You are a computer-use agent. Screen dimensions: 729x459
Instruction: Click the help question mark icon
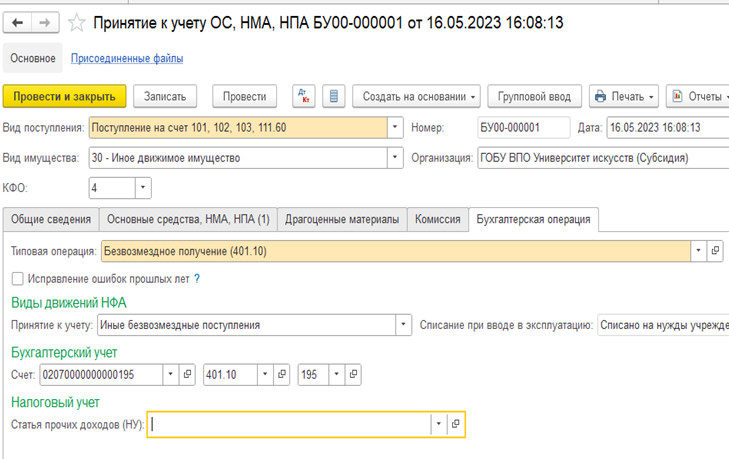(197, 279)
